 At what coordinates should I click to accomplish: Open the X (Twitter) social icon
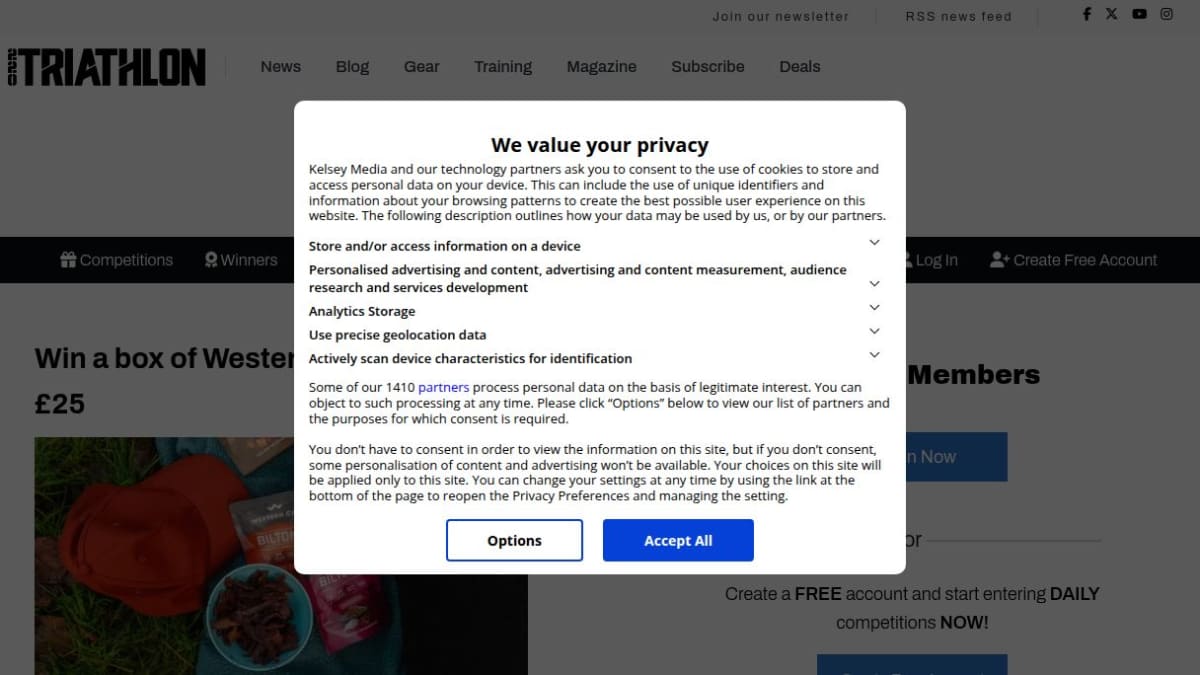[1112, 14]
